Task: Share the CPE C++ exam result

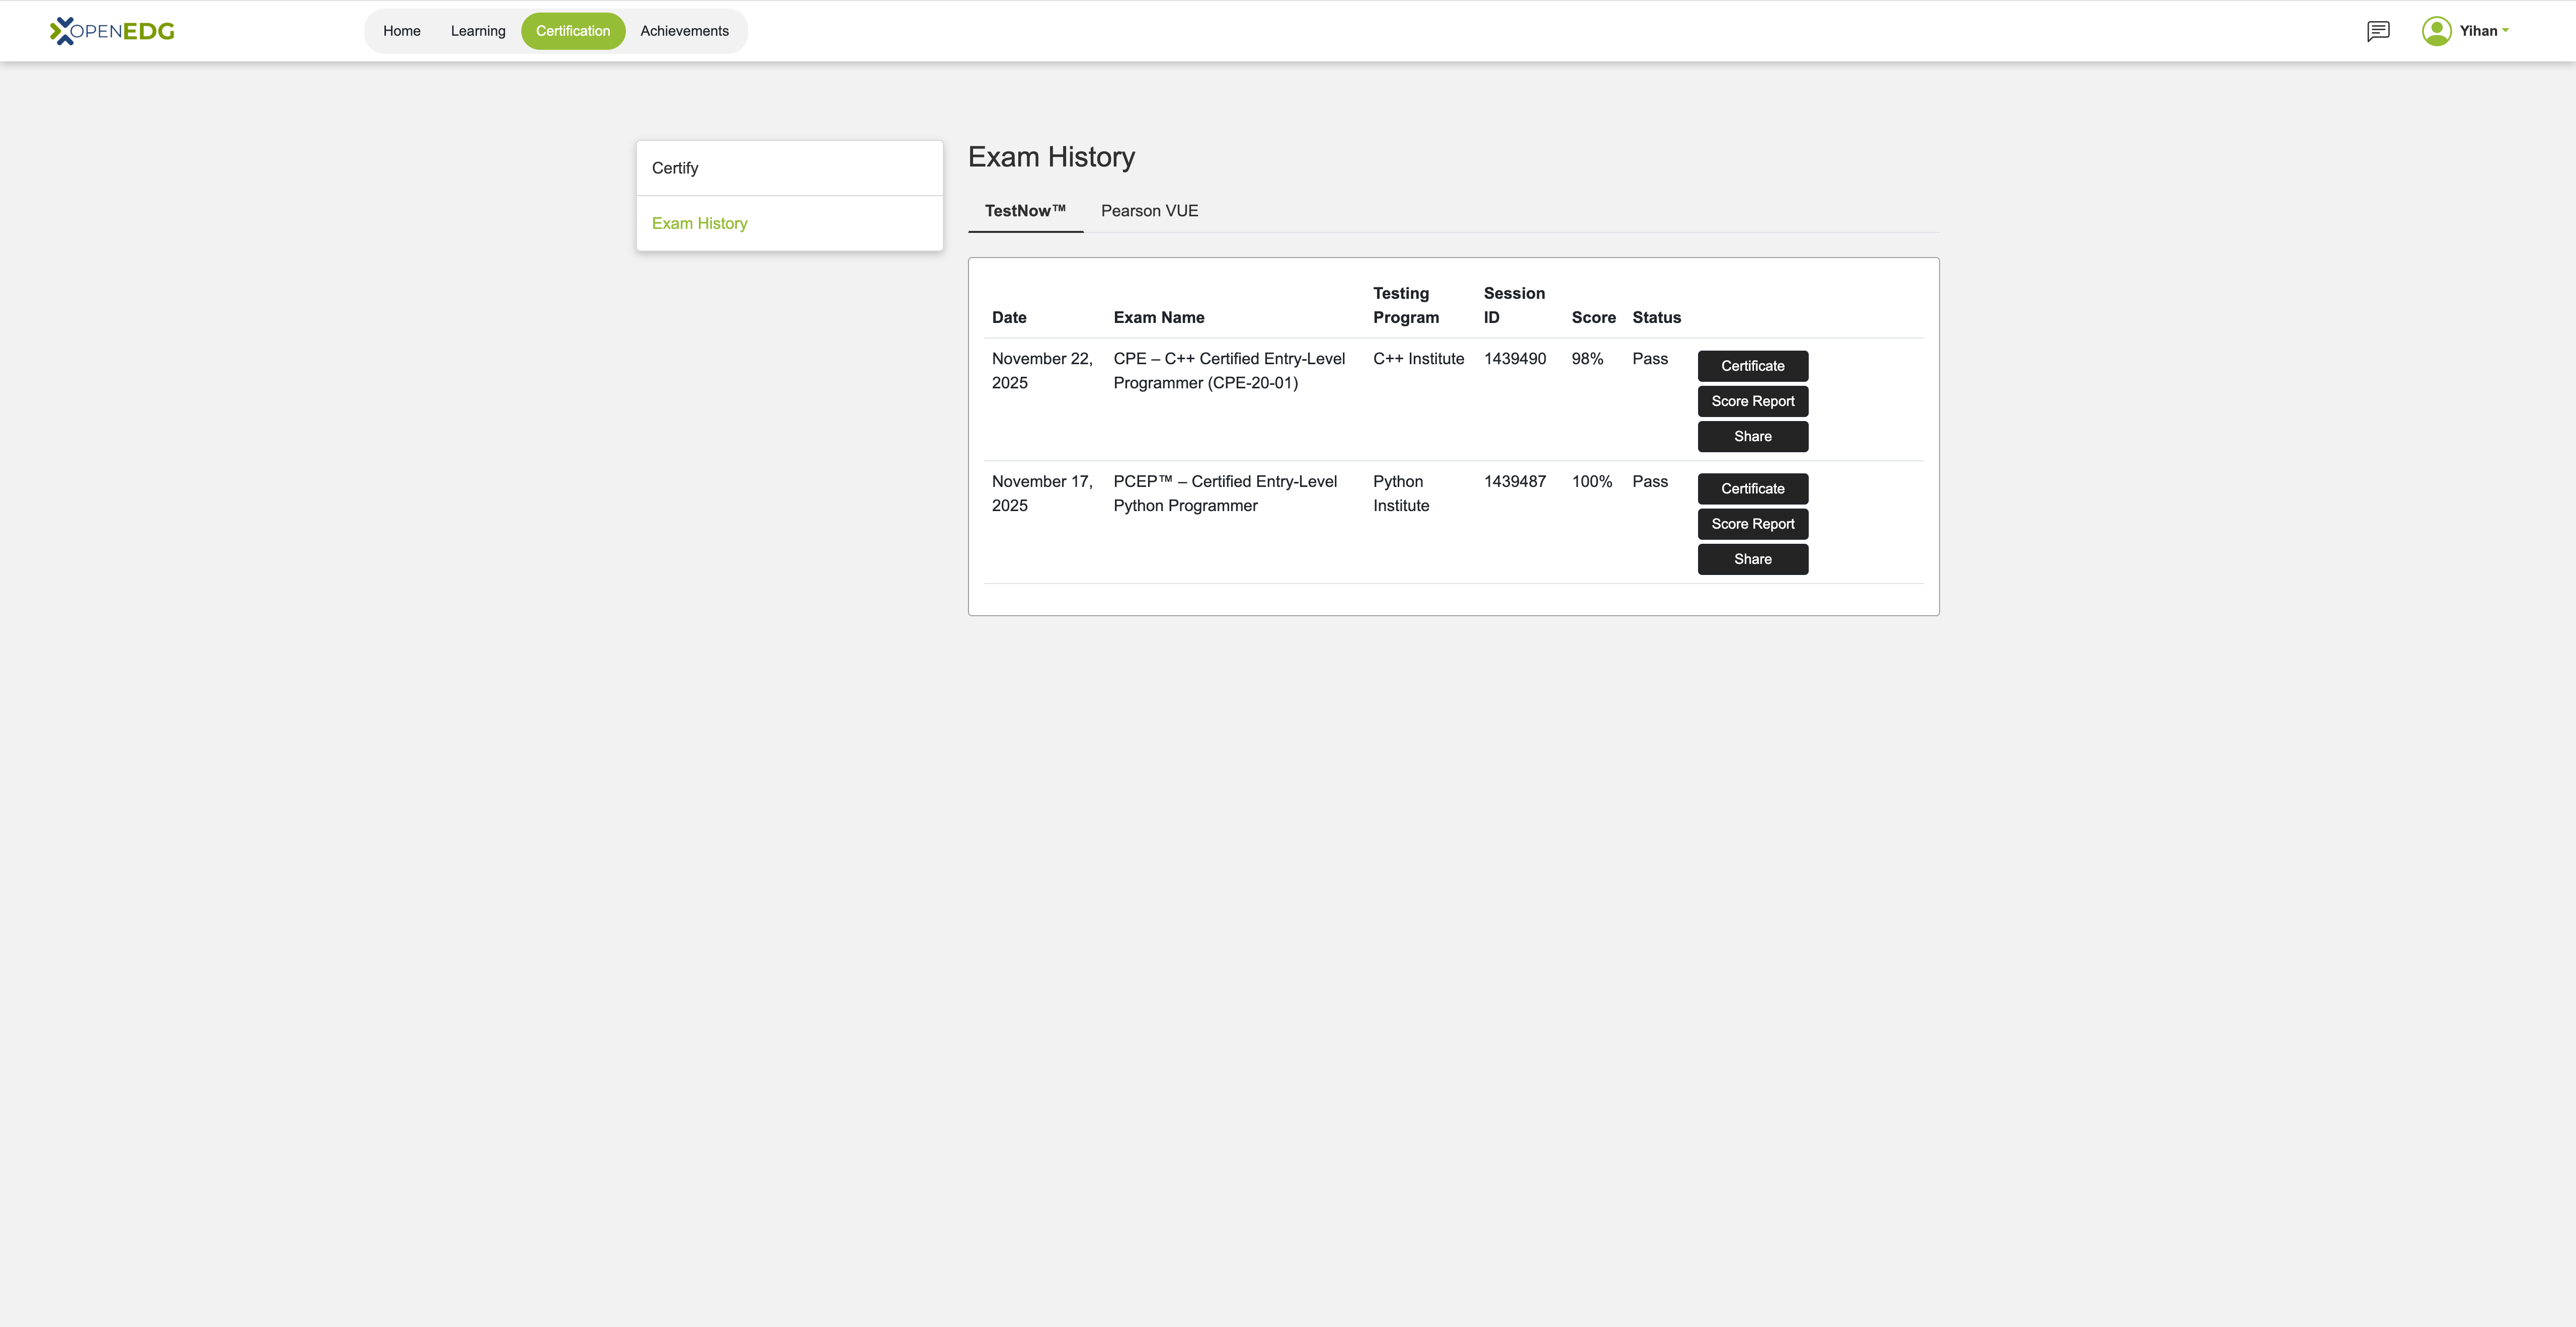Action: [1752, 436]
